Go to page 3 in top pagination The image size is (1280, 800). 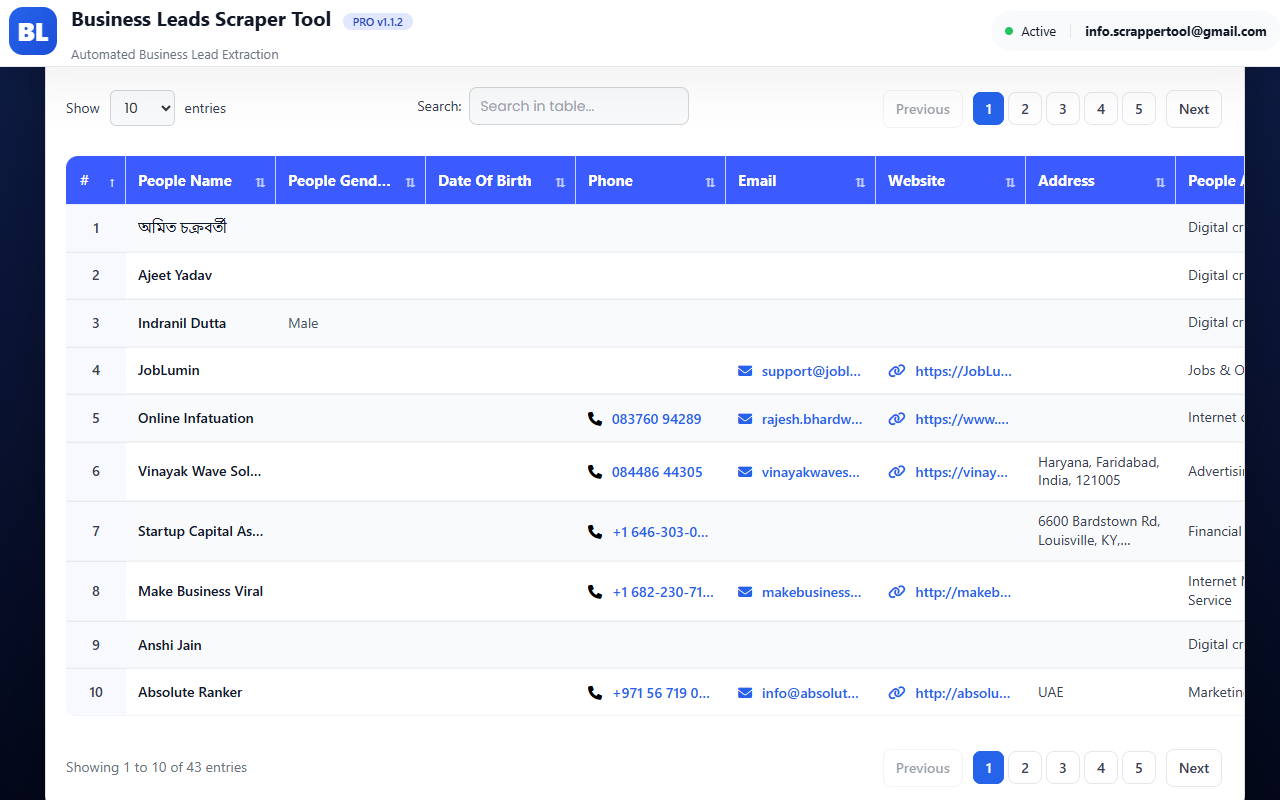coord(1063,109)
